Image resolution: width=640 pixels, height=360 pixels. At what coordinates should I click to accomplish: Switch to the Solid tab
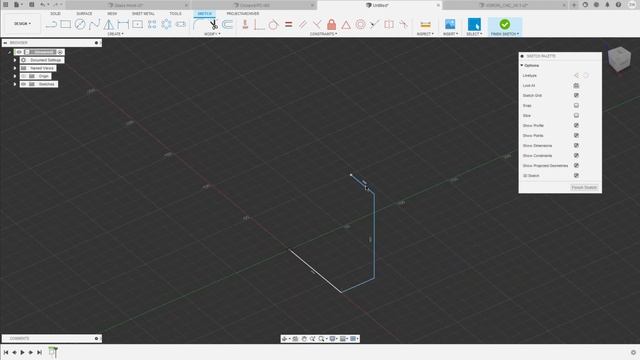point(55,13)
